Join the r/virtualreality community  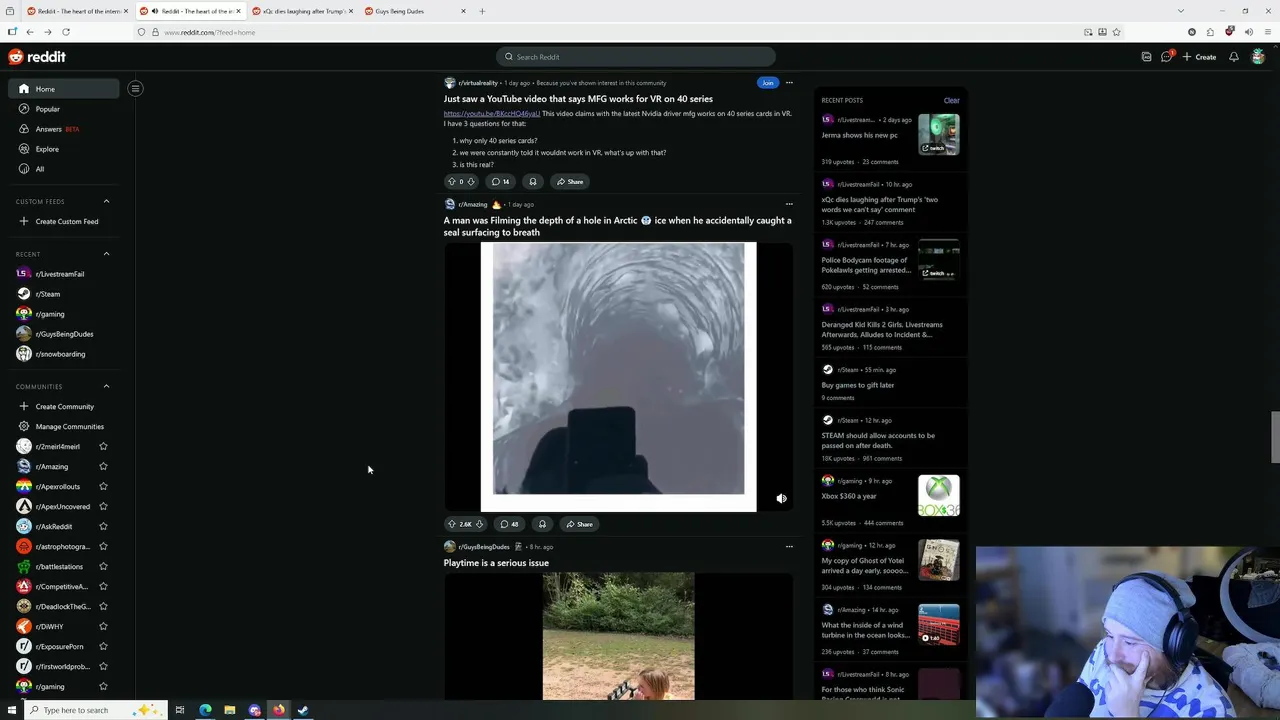767,83
